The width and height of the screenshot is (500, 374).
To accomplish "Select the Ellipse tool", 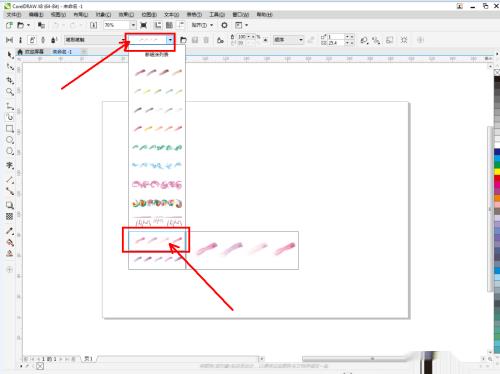I will 10,140.
